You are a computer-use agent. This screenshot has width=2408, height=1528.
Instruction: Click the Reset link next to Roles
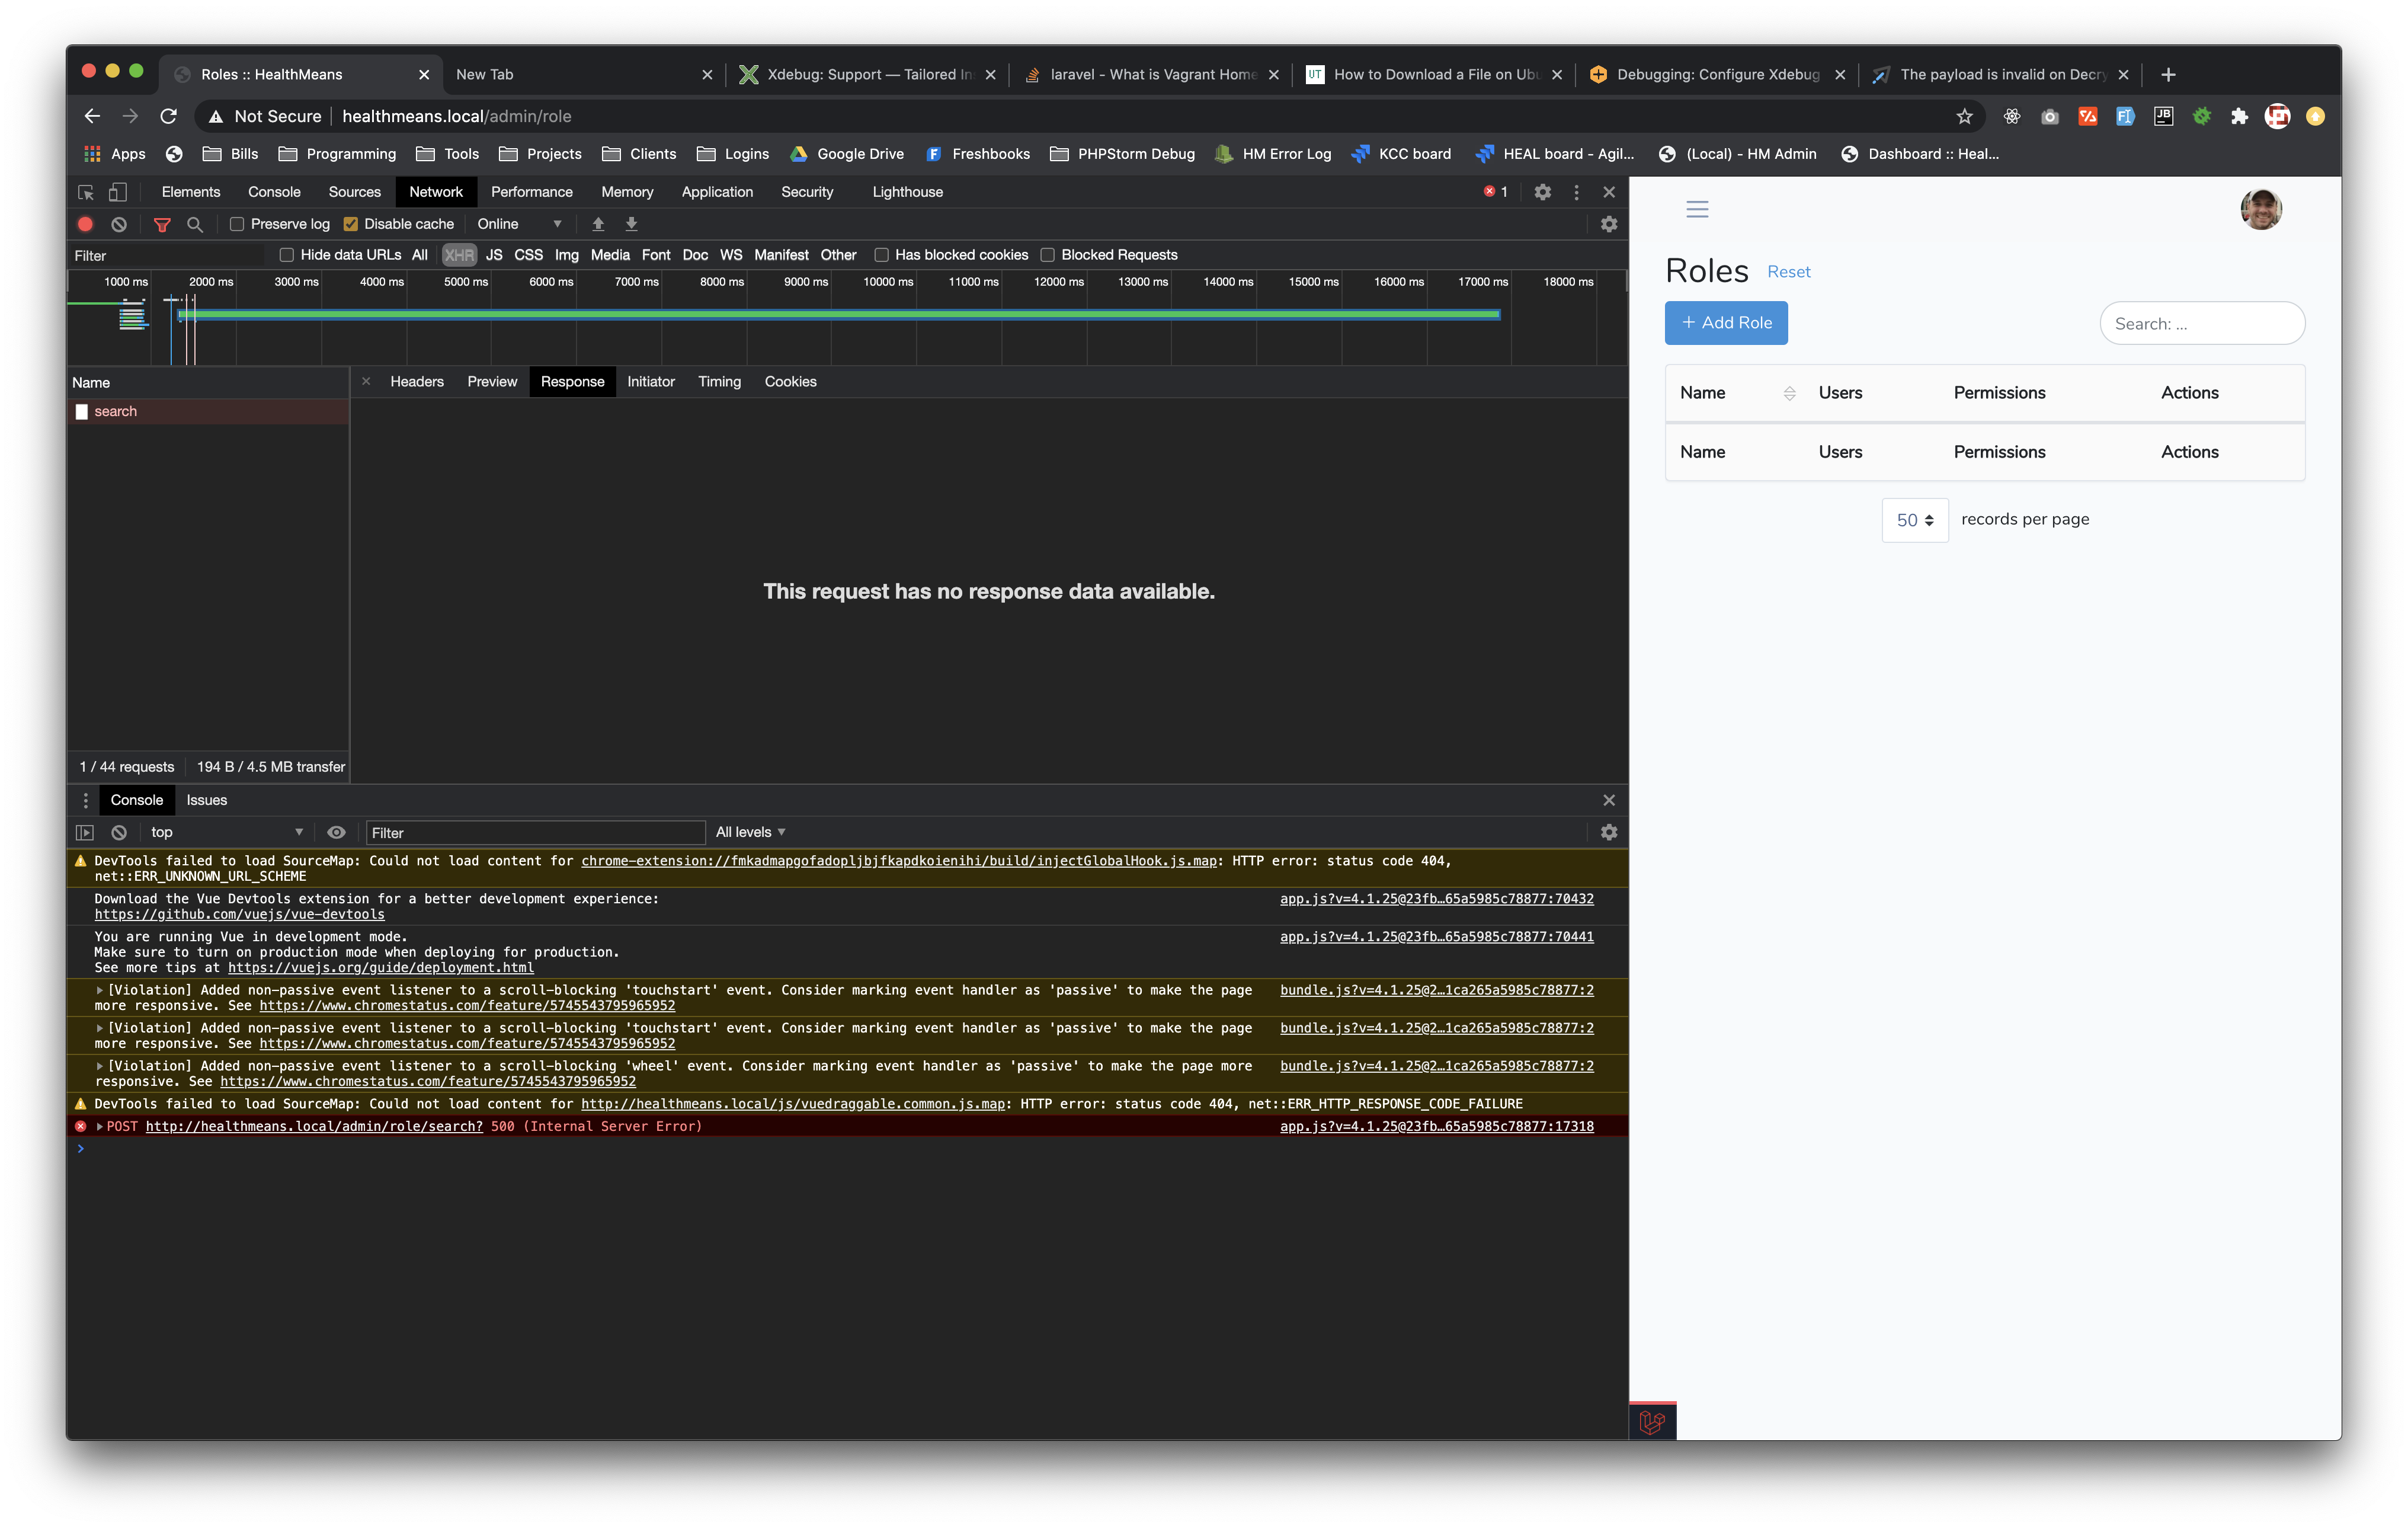pos(1789,271)
